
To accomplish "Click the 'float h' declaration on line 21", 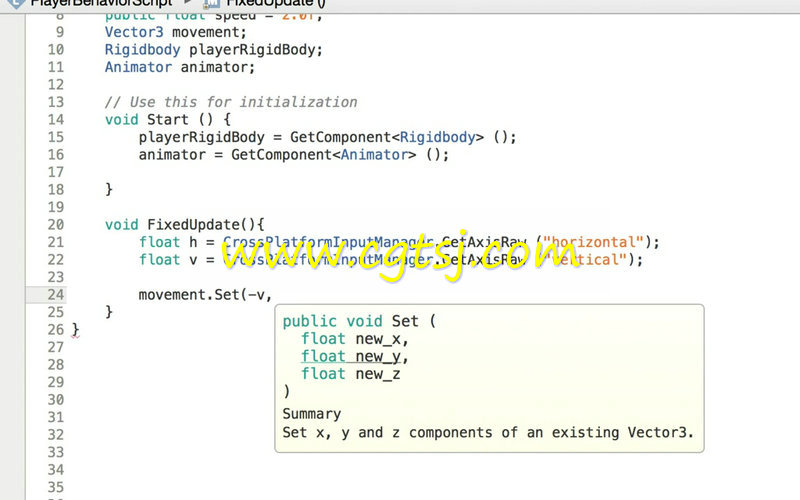I will click(x=168, y=242).
